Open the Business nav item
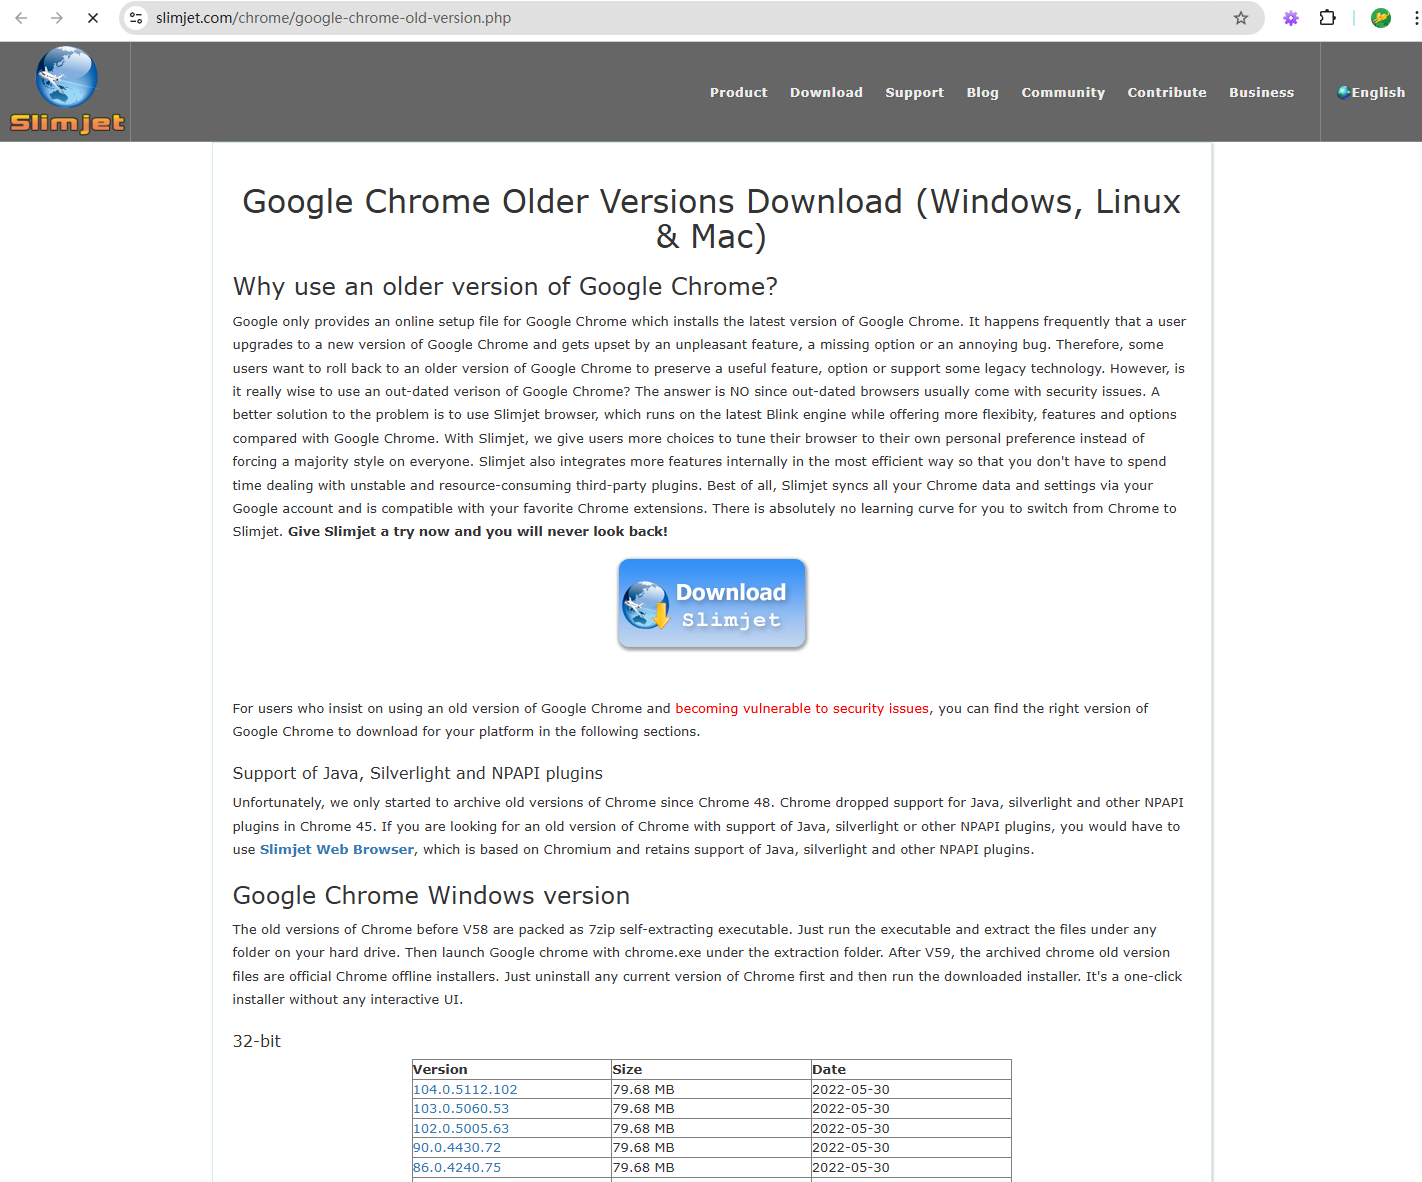 (x=1261, y=92)
